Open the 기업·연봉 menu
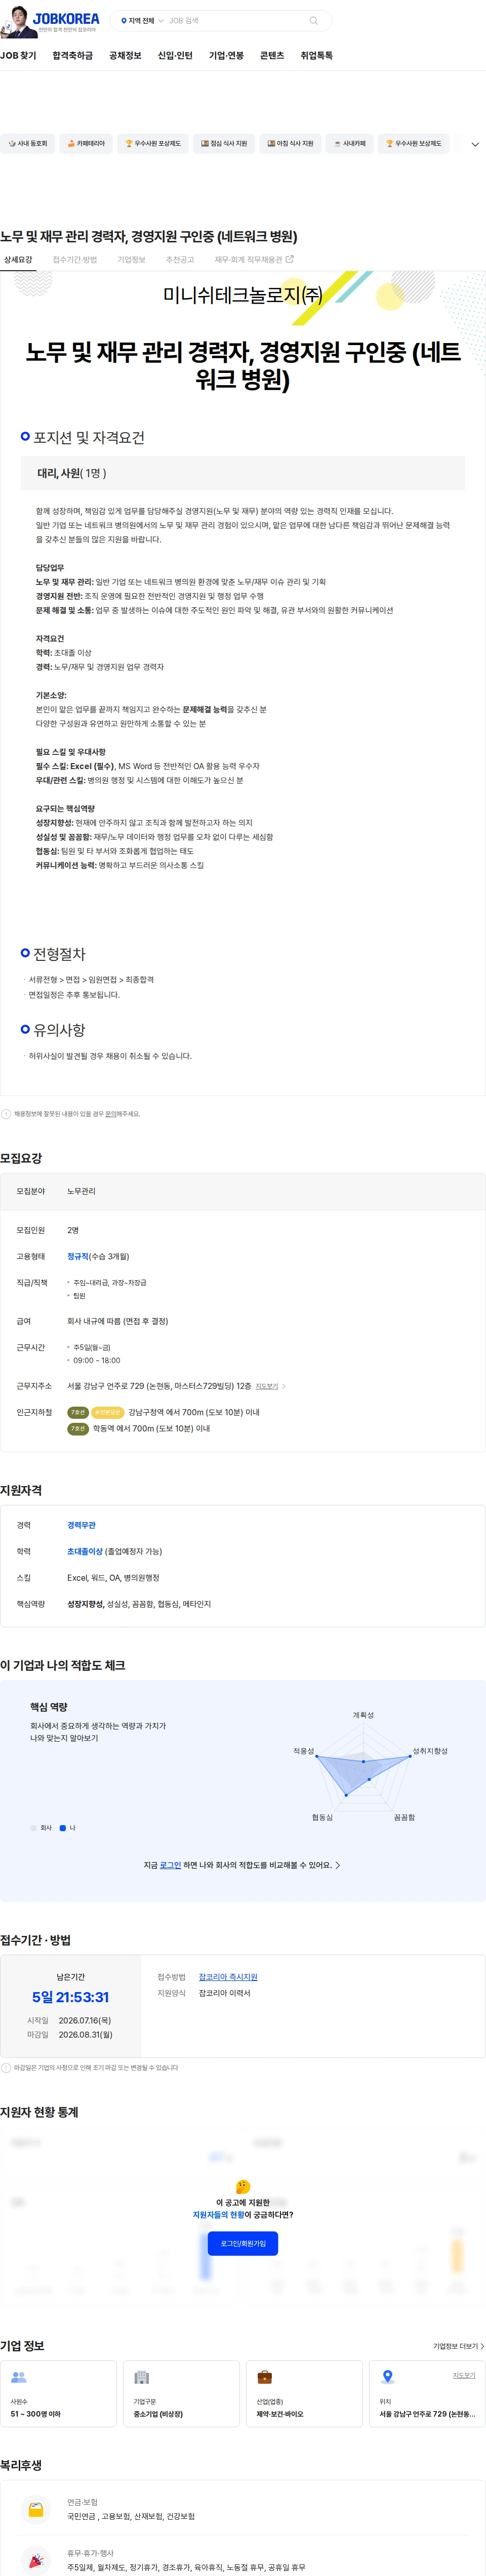The image size is (486, 2576). (226, 56)
